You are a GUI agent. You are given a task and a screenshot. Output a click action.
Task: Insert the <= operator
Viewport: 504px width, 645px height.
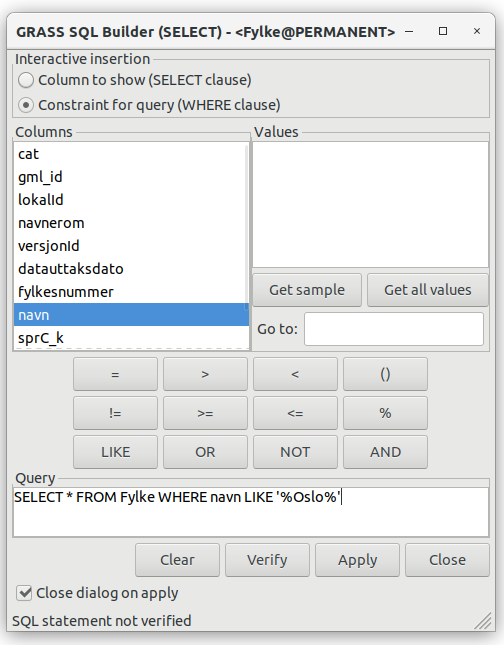coord(295,413)
